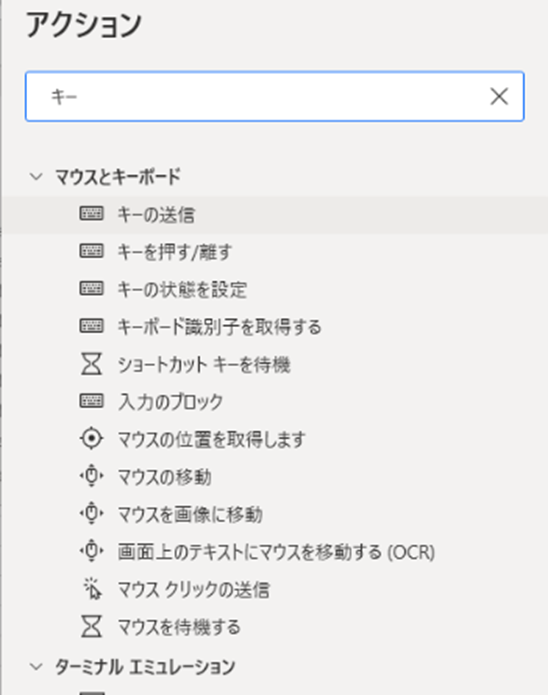Click the cursor click icon beside マウス クリックの送信

(93, 589)
